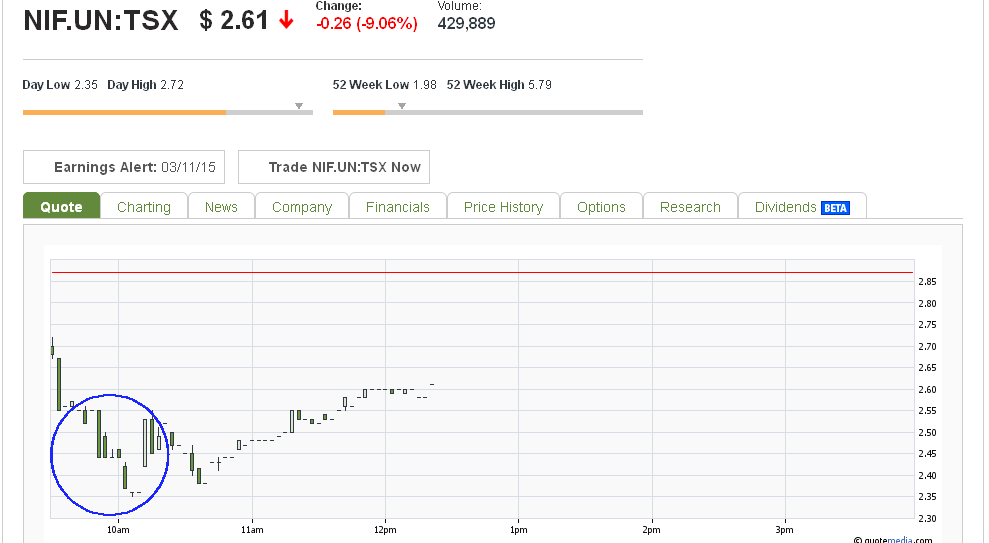
Task: Click the $ 2.61 price value
Action: (234, 20)
